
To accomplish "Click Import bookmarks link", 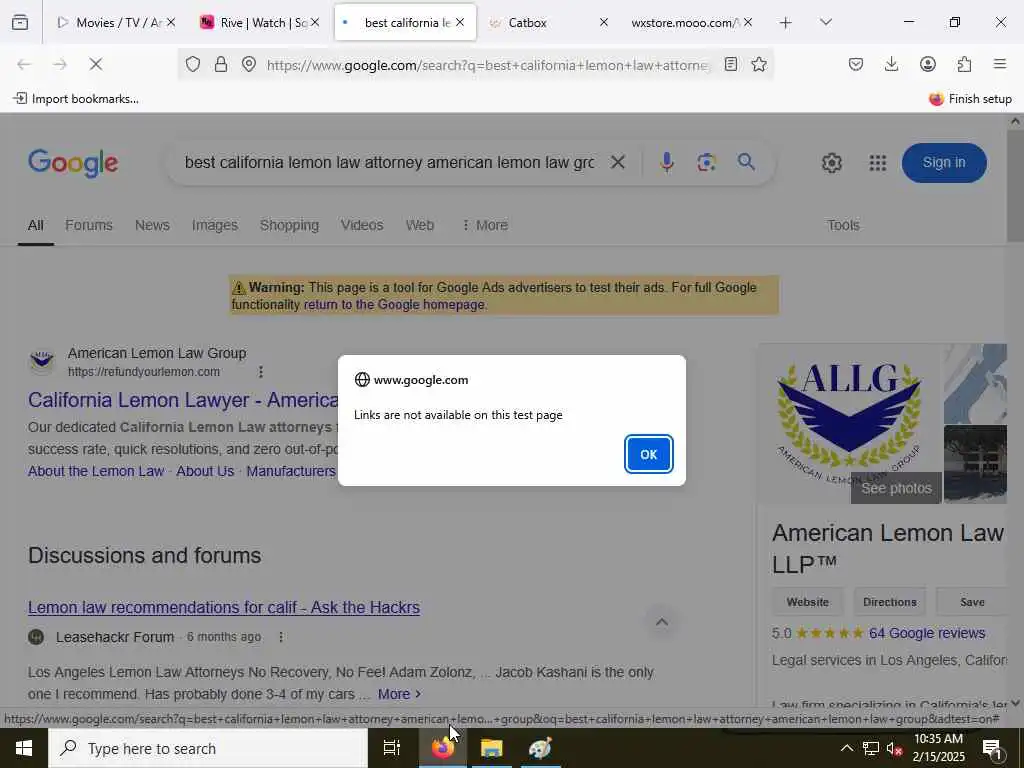I will [x=76, y=99].
